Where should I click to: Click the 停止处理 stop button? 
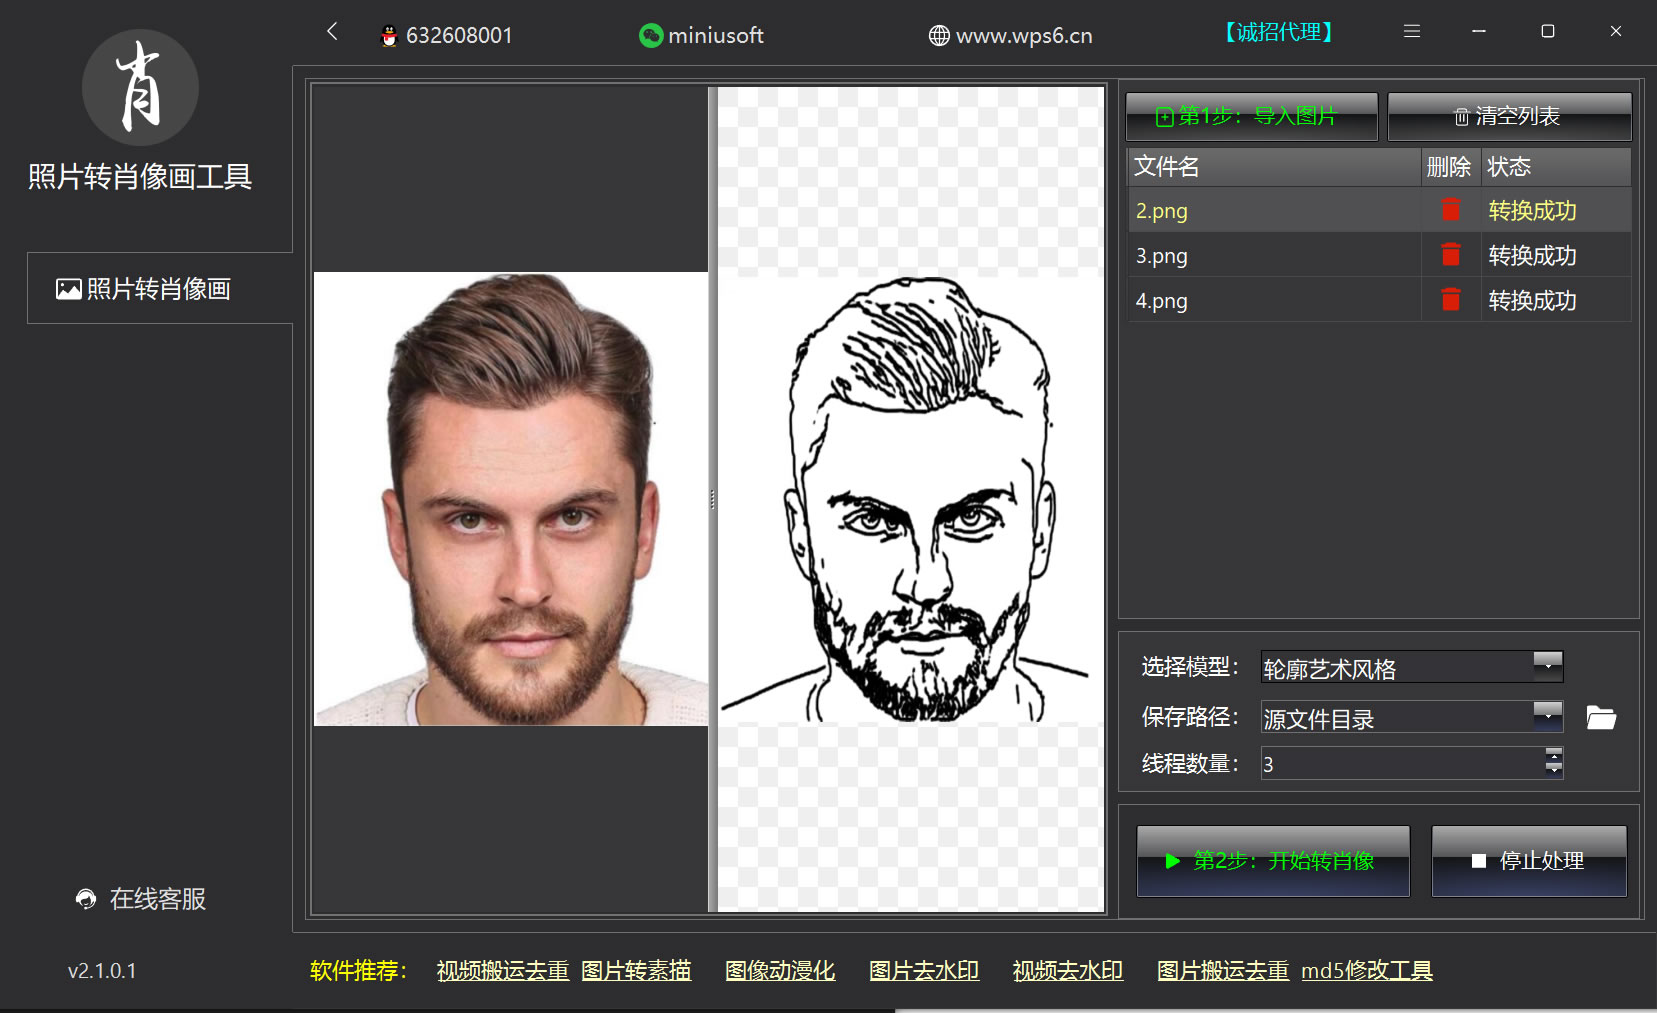(1528, 861)
